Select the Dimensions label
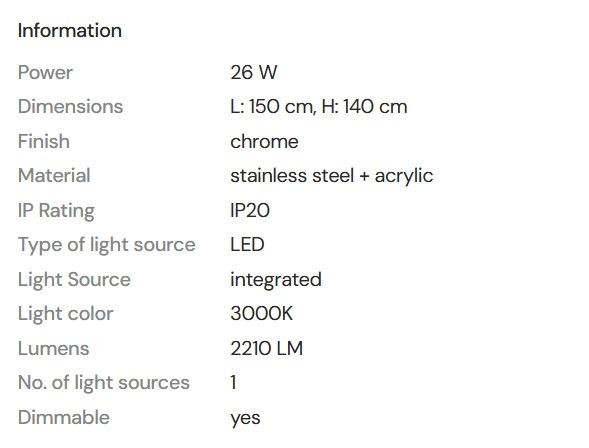 click(x=70, y=107)
